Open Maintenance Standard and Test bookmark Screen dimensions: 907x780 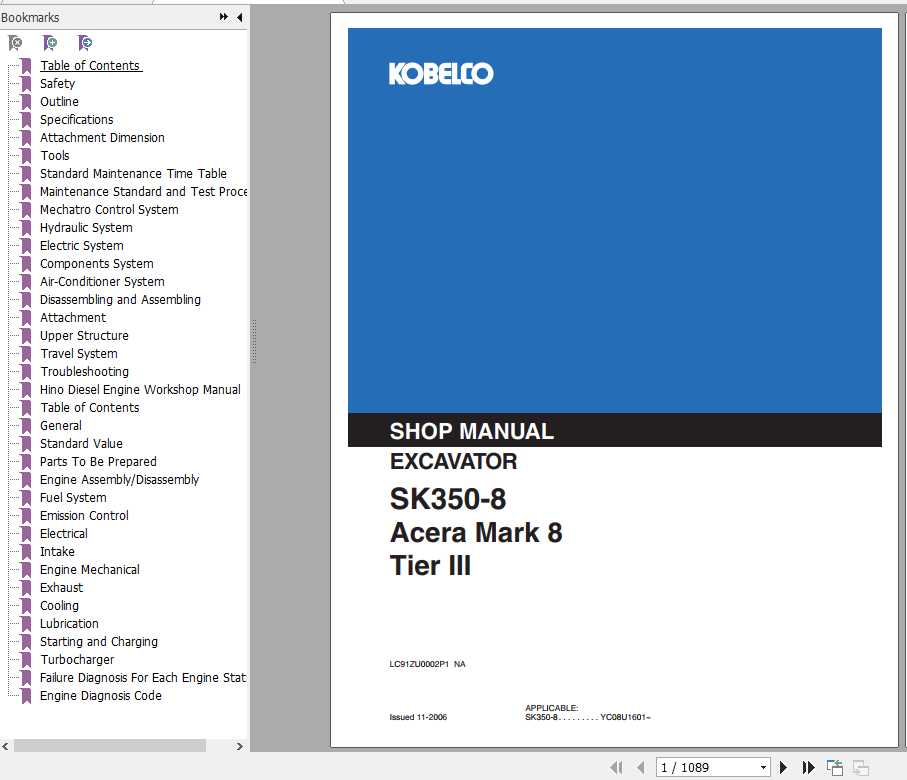click(143, 191)
